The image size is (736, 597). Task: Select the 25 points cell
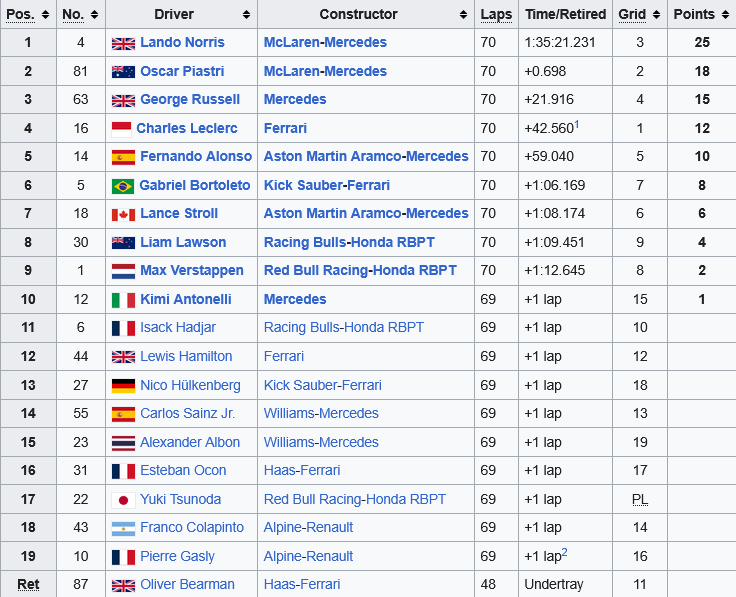702,42
